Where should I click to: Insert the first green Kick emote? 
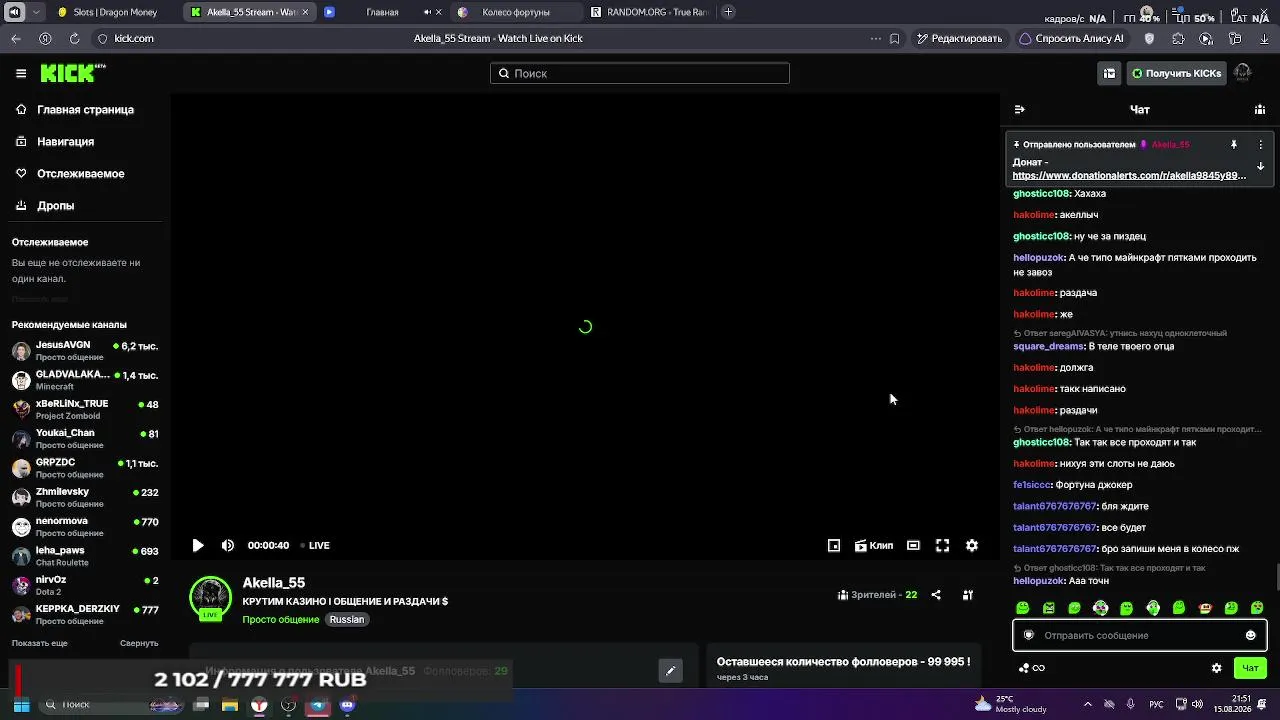(x=1022, y=608)
